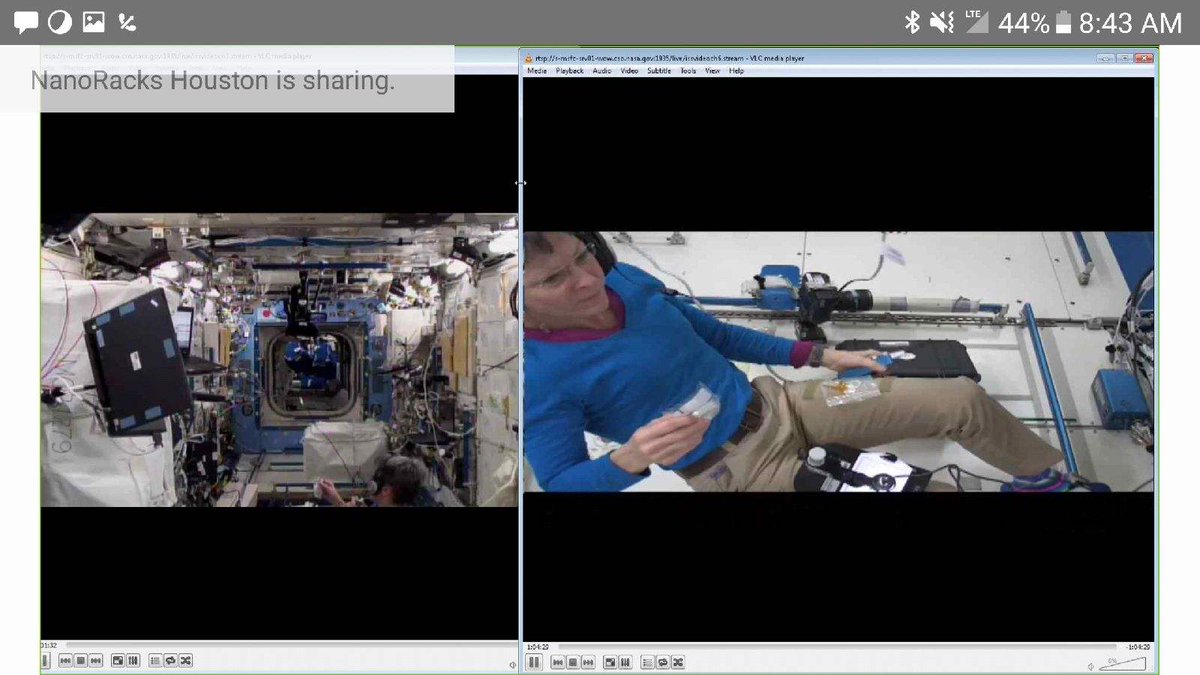Stop the right VLC stream

[573, 662]
